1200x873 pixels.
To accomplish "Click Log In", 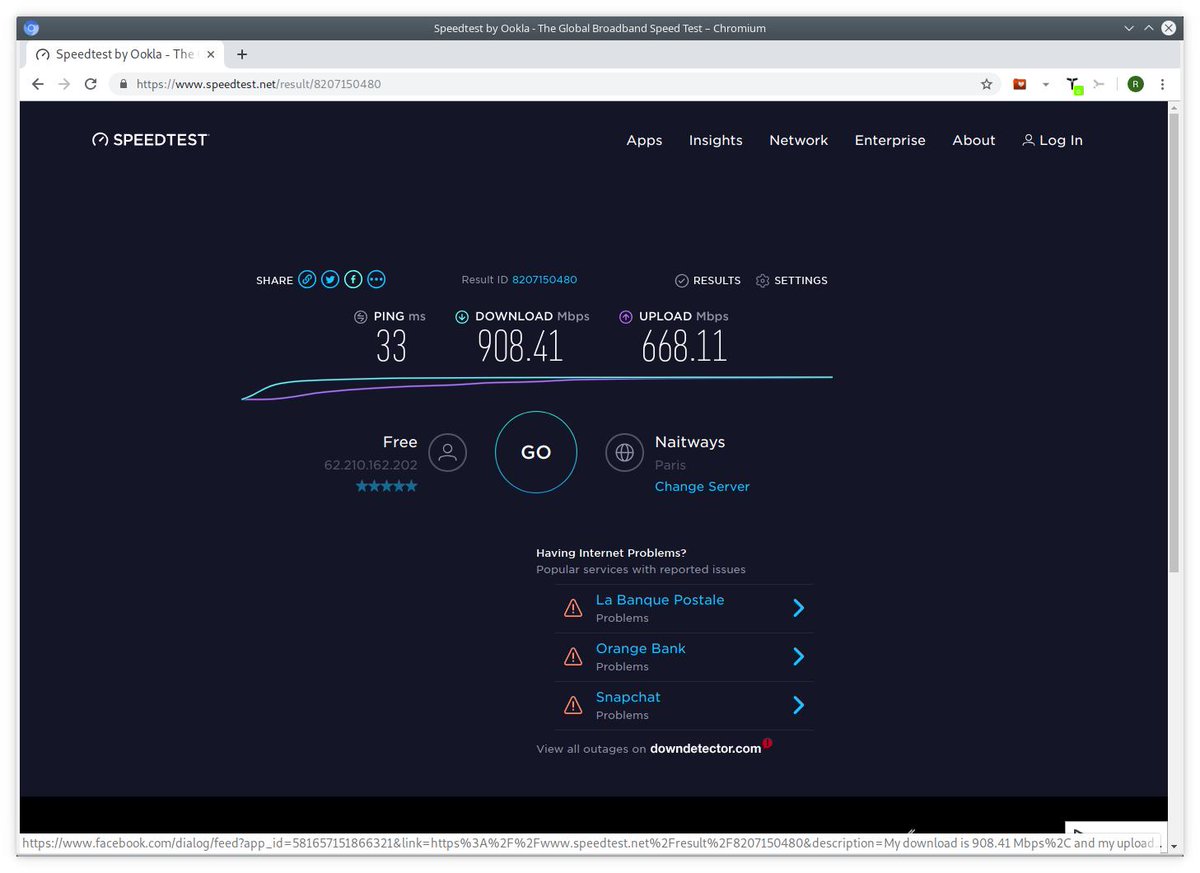I will coord(1052,140).
